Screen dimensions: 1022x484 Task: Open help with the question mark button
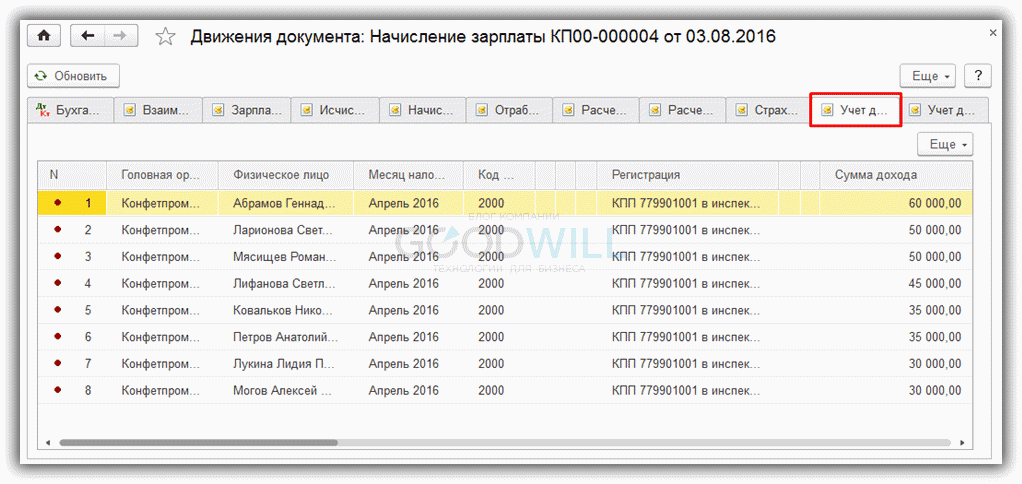(x=977, y=76)
